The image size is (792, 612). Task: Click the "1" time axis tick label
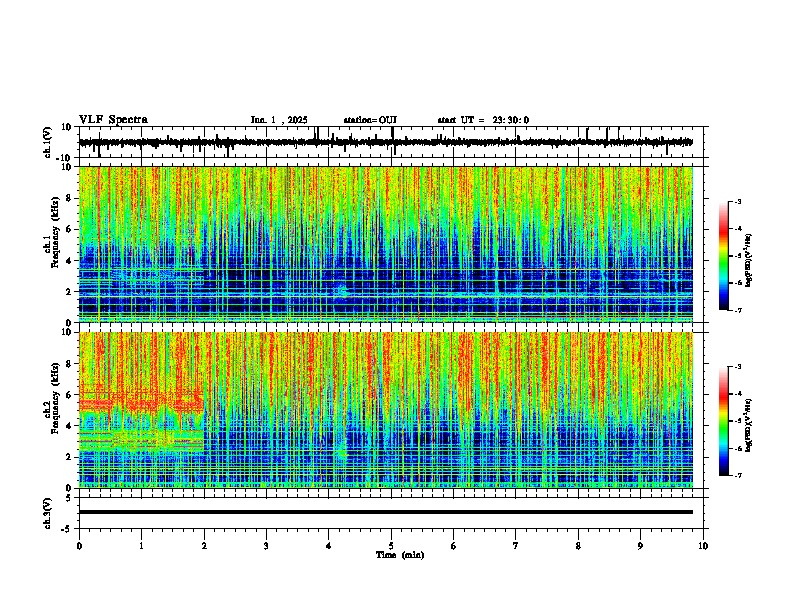coord(141,546)
